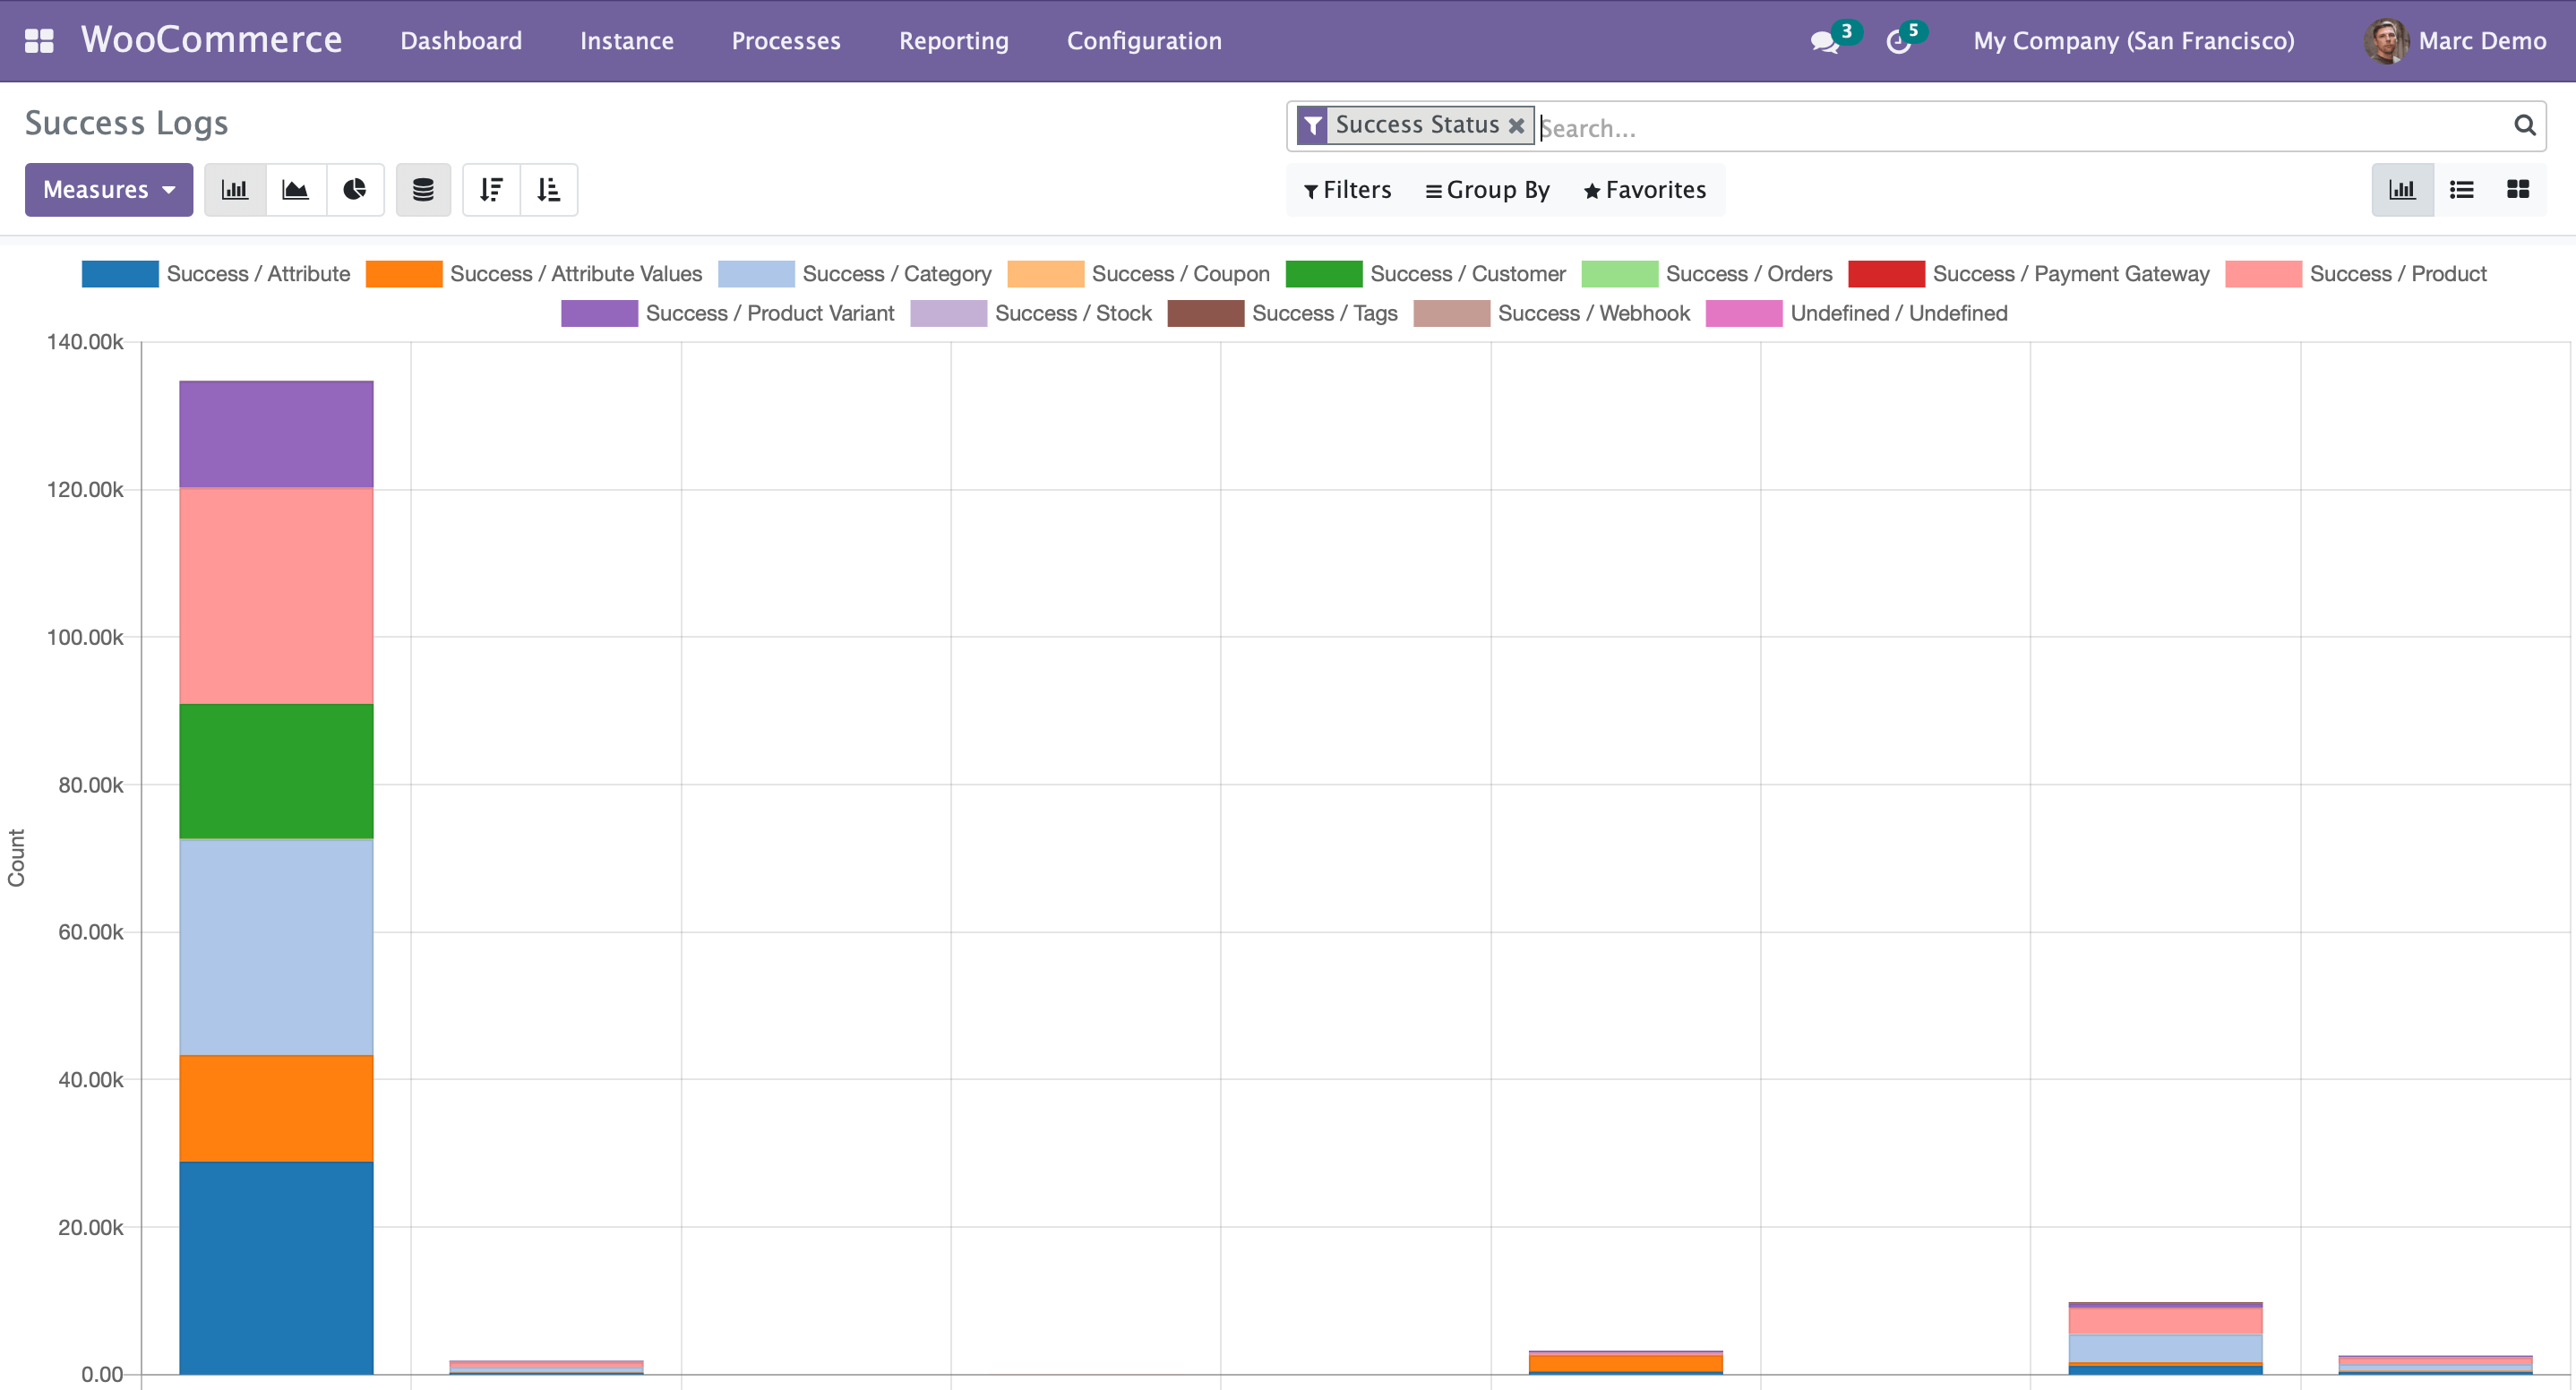Click the Success / Attribute color swatch
The image size is (2576, 1390).
120,274
